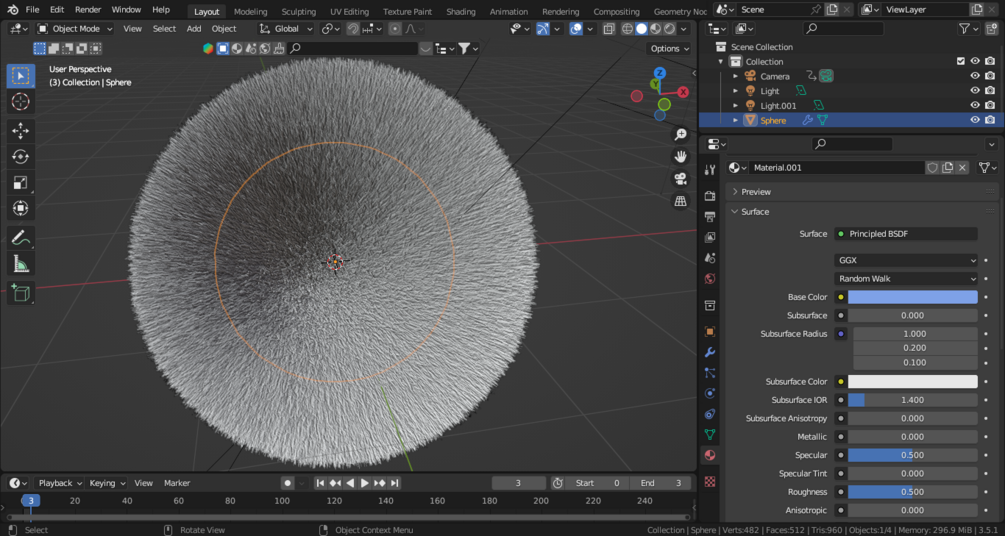1005x536 pixels.
Task: Open the Tool properties tab
Action: [x=710, y=170]
